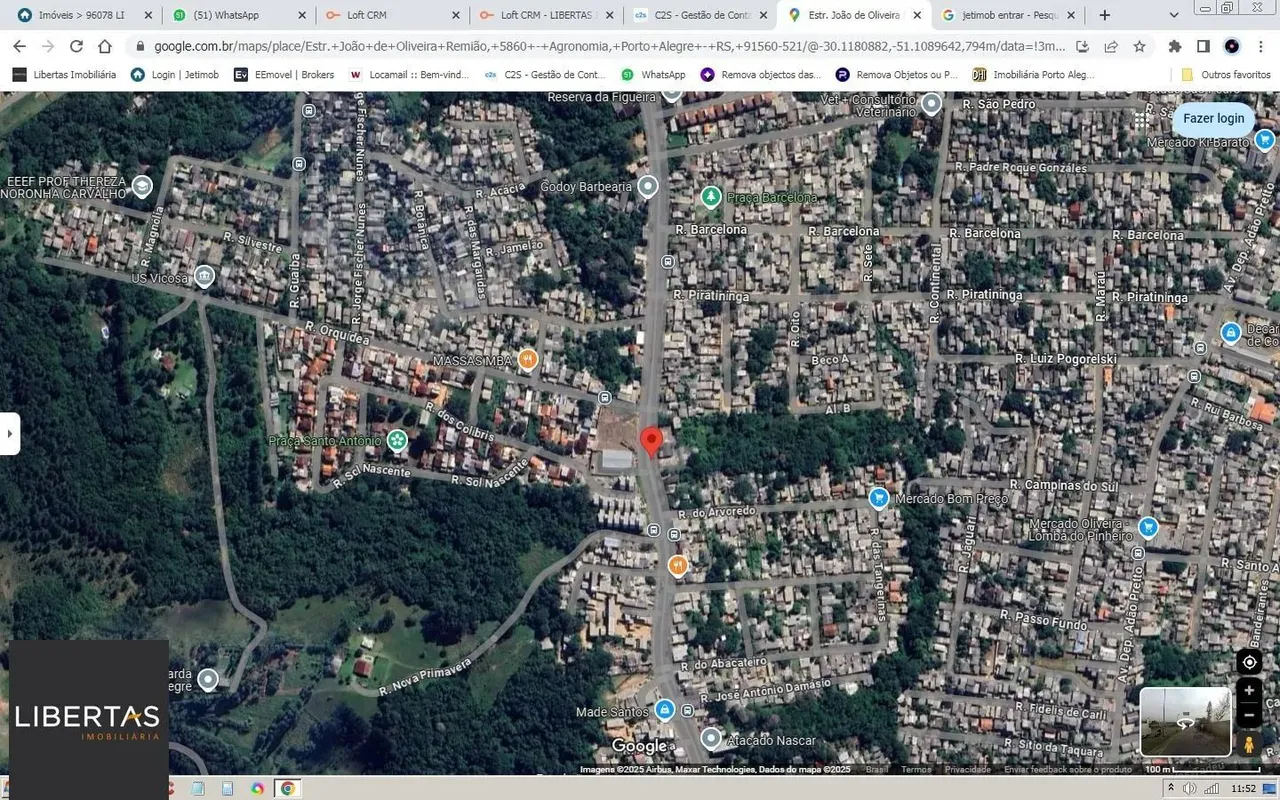Click the Godoy Barbearia map marker

point(648,186)
